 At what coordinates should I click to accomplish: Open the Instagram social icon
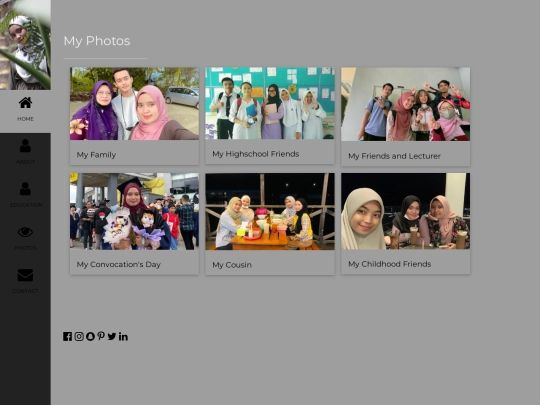(79, 336)
